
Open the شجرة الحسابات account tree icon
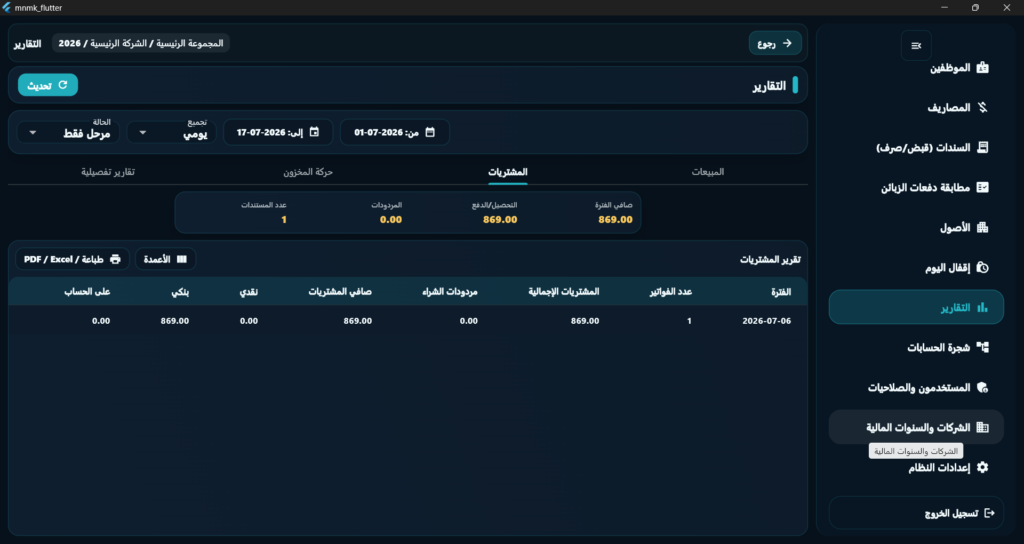982,347
